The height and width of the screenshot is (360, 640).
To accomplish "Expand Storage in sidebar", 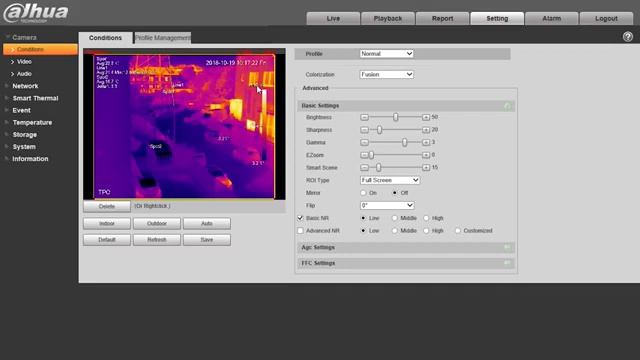I will (24, 135).
